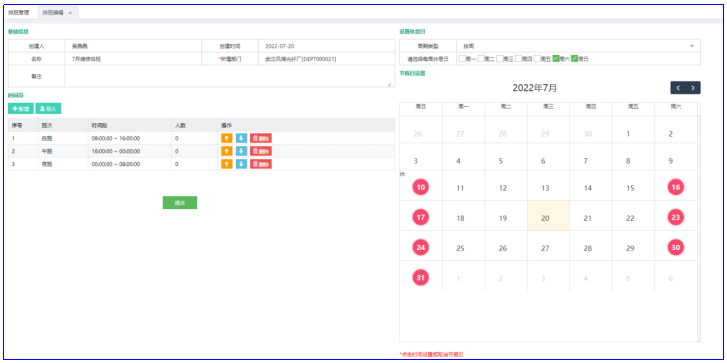Click the 导入 import button
This screenshot has width=727, height=363.
pos(48,109)
